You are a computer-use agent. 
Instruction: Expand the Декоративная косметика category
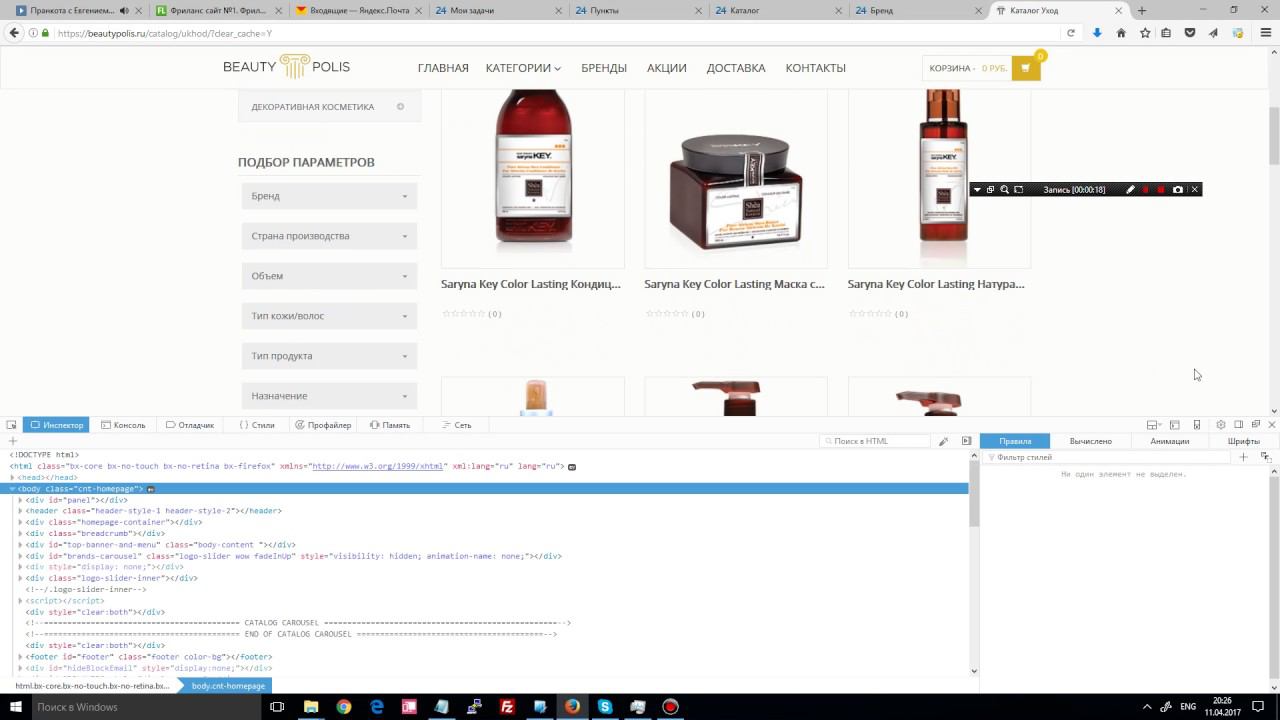400,107
